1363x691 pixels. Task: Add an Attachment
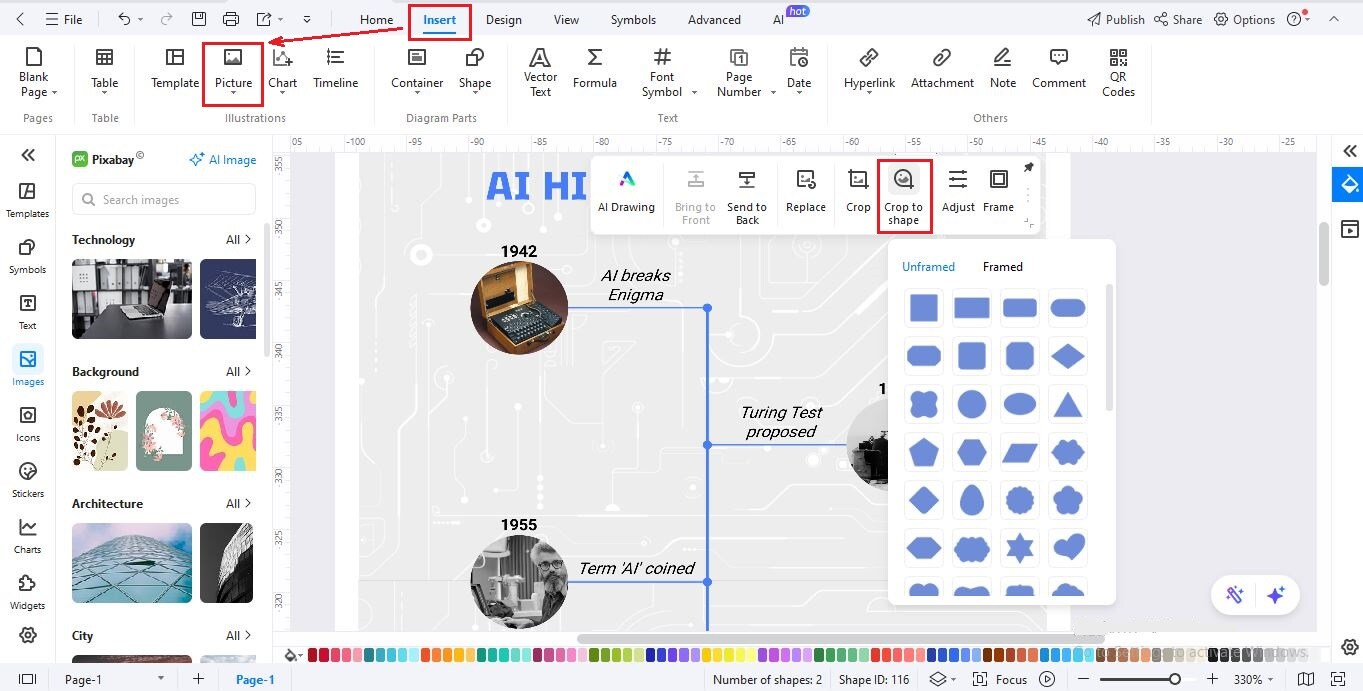pos(942,69)
